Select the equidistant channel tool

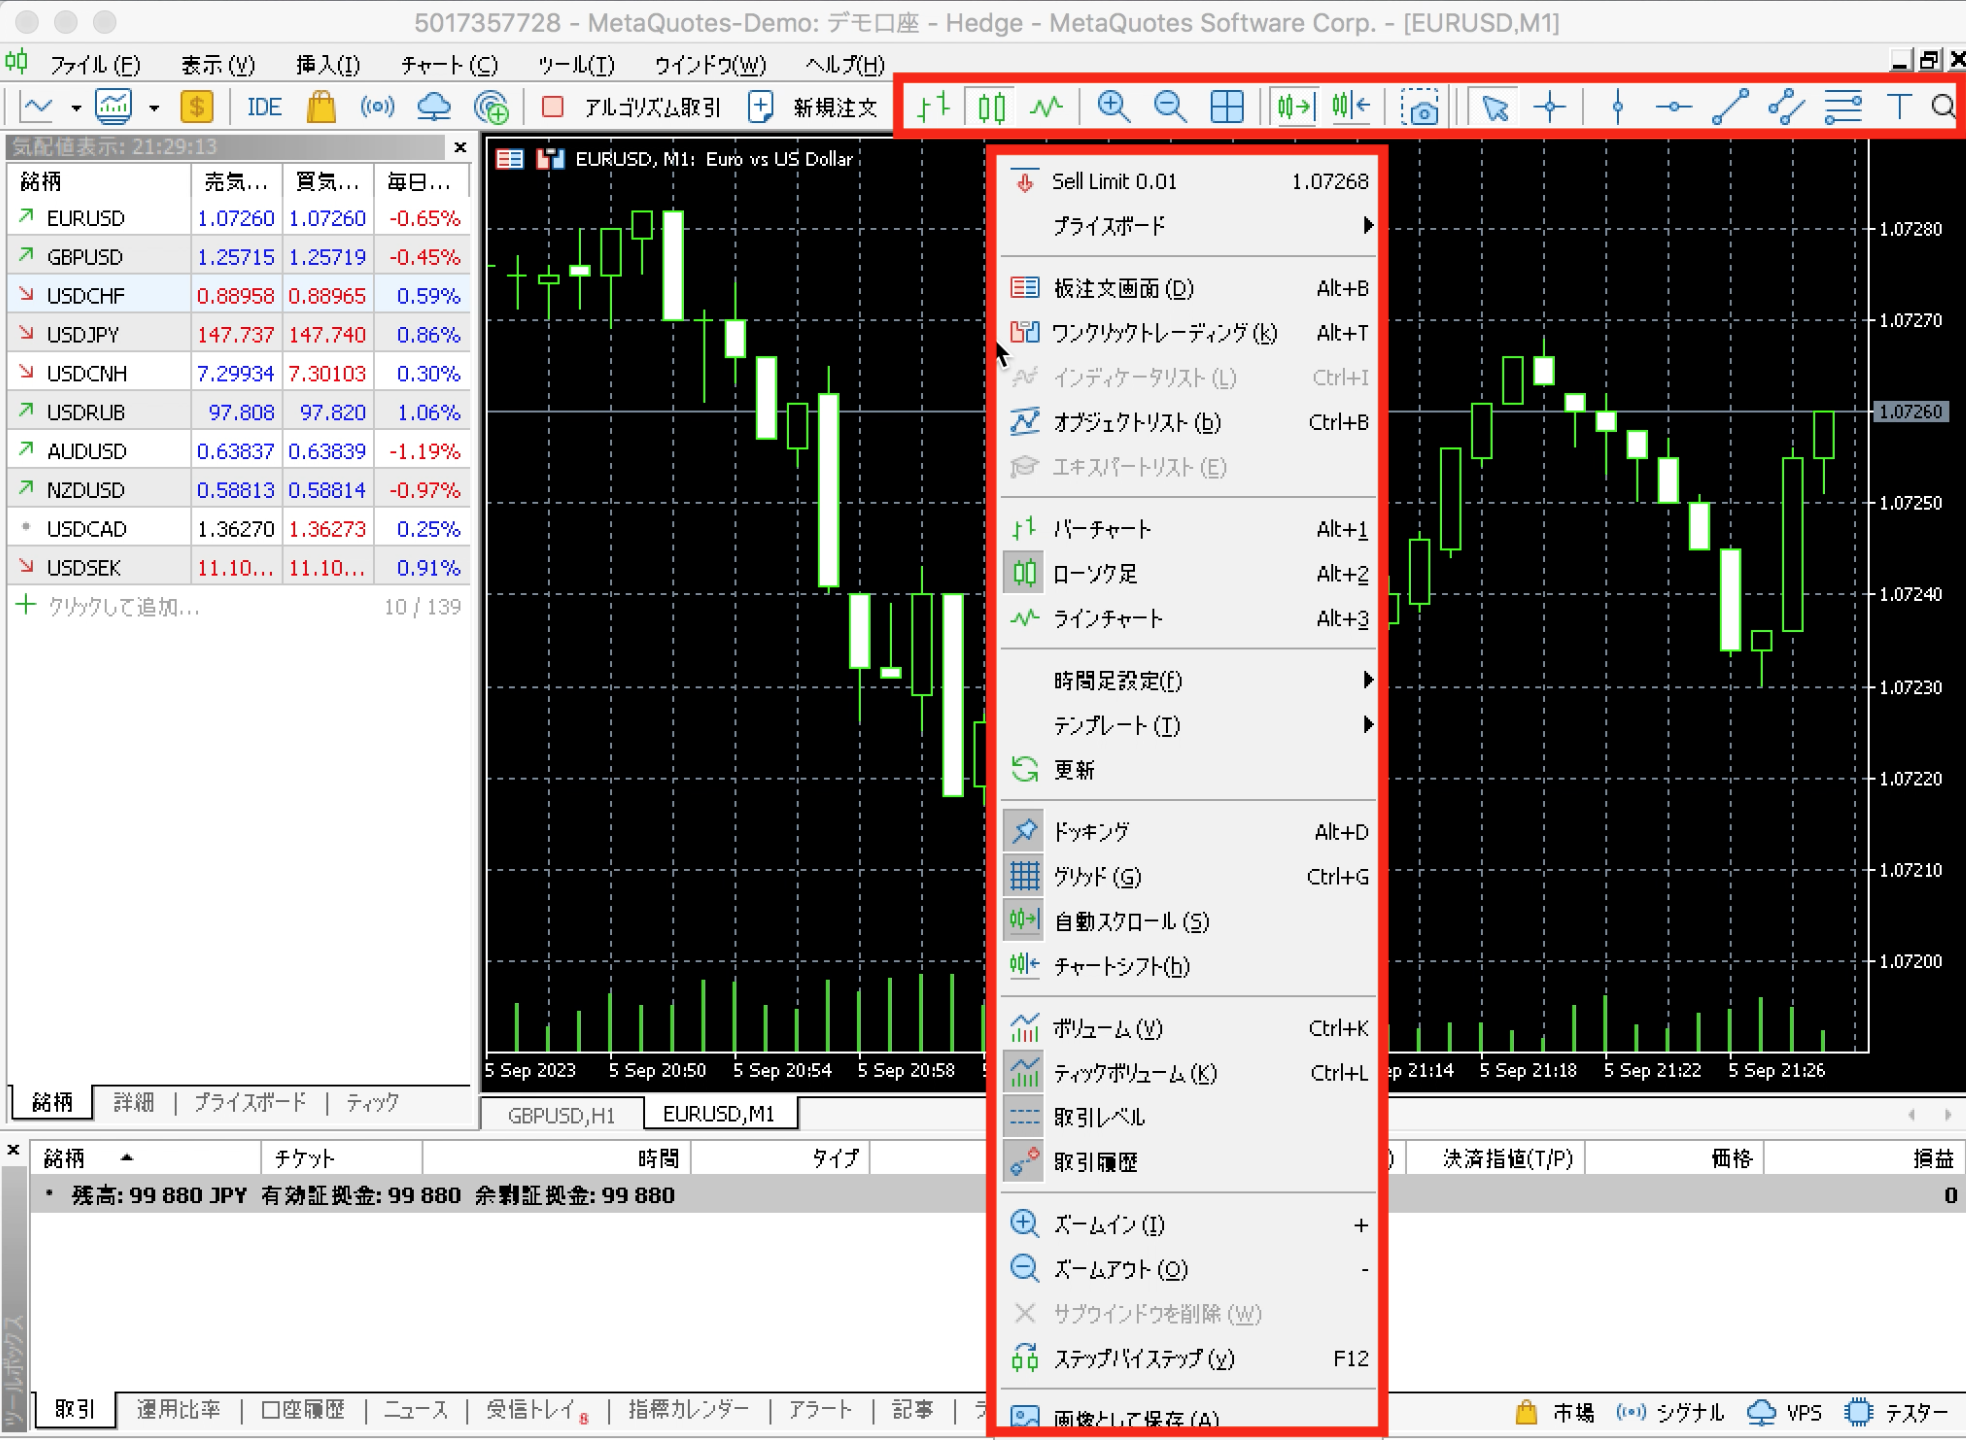coord(1786,106)
